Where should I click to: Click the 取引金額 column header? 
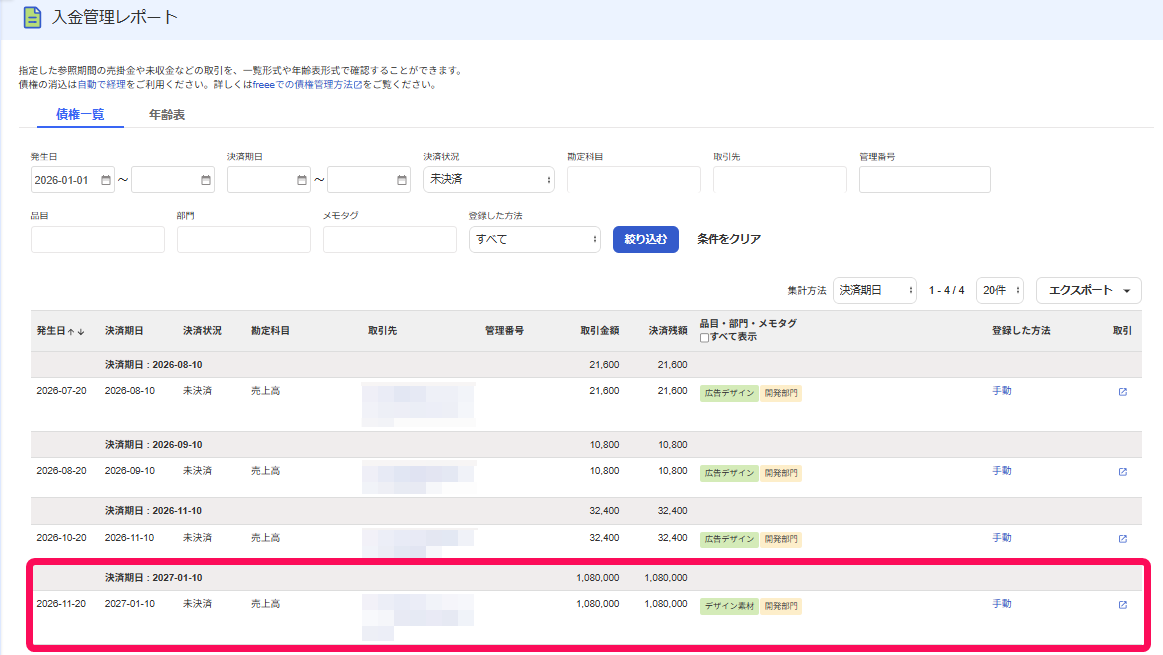[x=599, y=331]
